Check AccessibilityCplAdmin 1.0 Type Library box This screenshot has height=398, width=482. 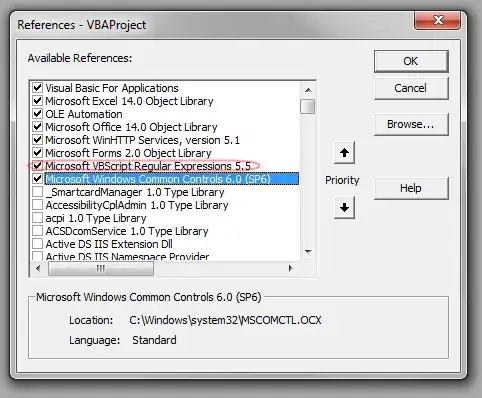(37, 205)
